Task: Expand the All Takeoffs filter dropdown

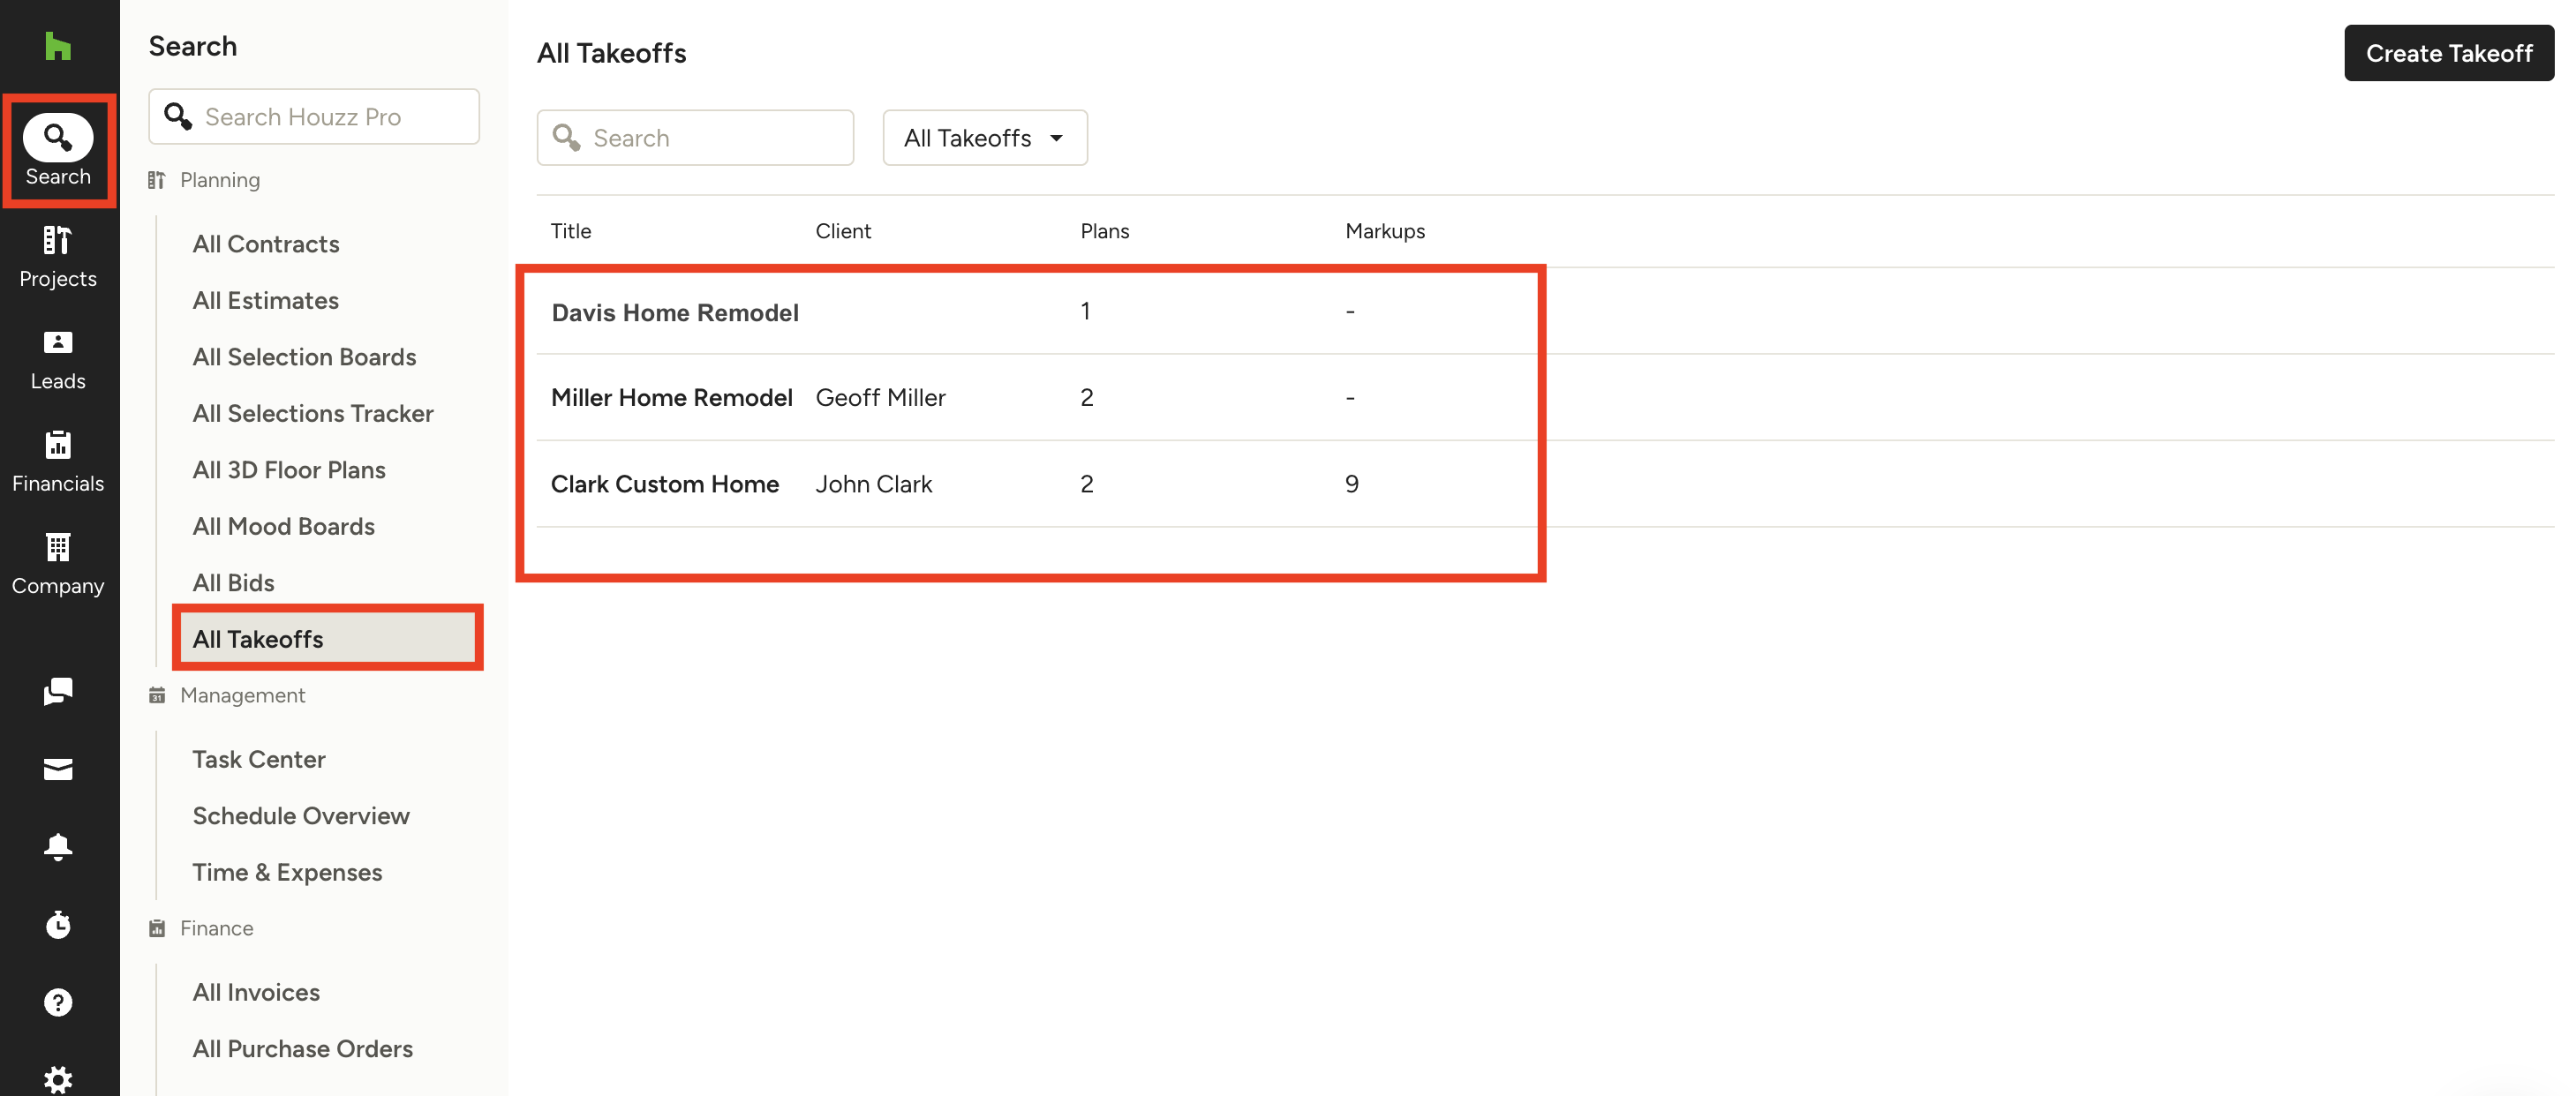Action: click(x=984, y=138)
